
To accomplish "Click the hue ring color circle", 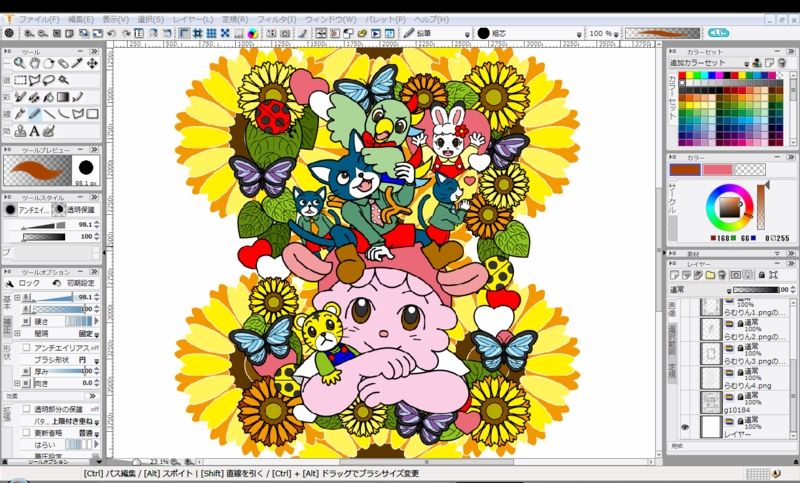I will 729,208.
